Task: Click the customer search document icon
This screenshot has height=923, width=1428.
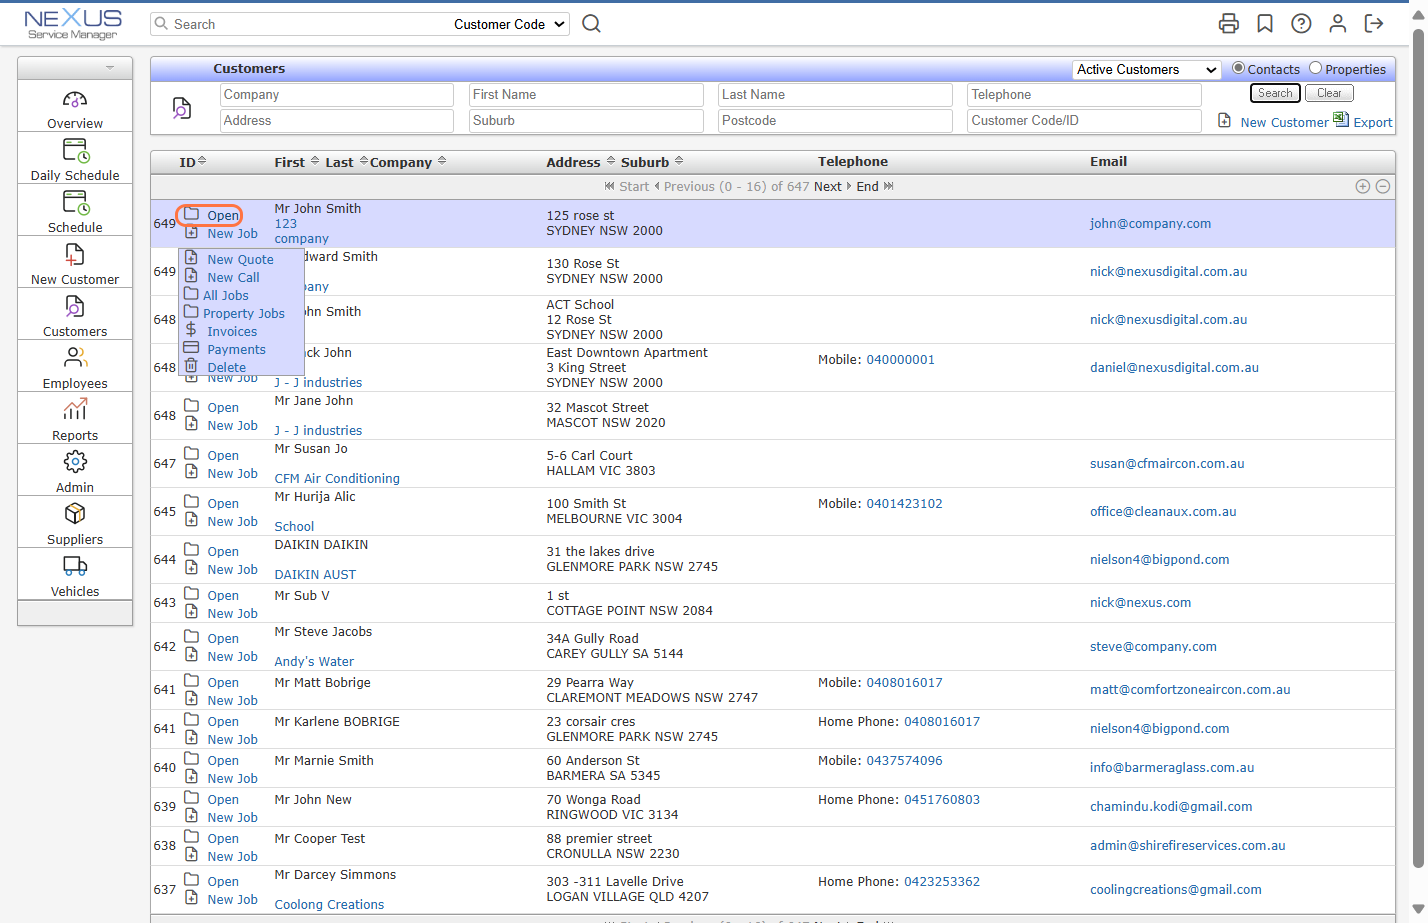Action: click(182, 108)
